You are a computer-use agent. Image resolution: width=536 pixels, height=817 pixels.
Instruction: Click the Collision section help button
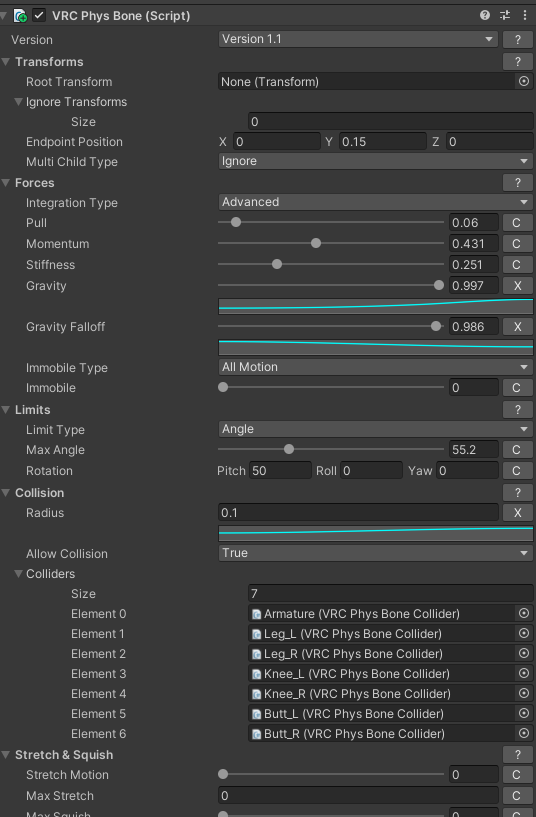tap(517, 493)
